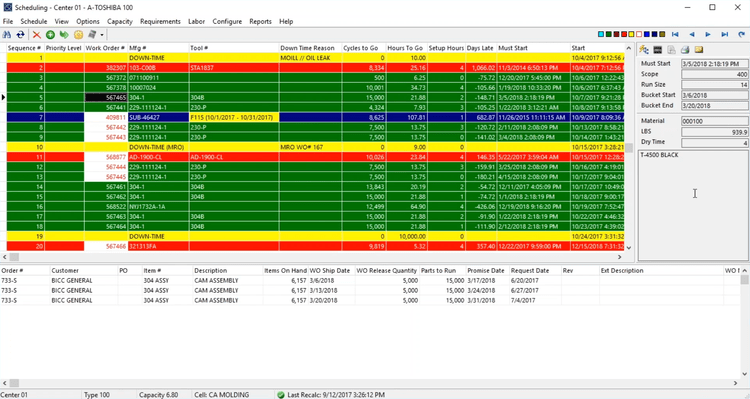The width and height of the screenshot is (750, 399).
Task: Select work order 568877 cell
Action: coord(105,157)
